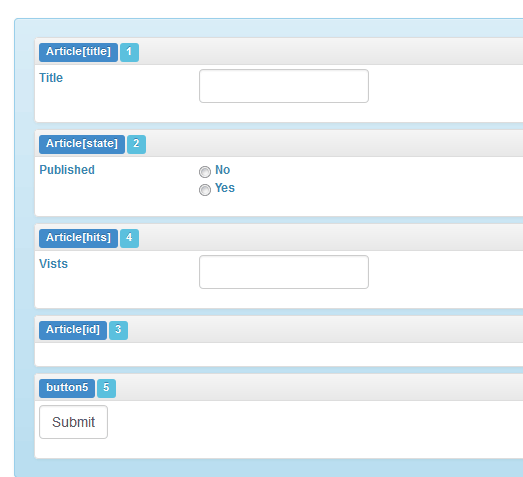Select the No radio option
Screen dimensions: 523x477
point(205,172)
